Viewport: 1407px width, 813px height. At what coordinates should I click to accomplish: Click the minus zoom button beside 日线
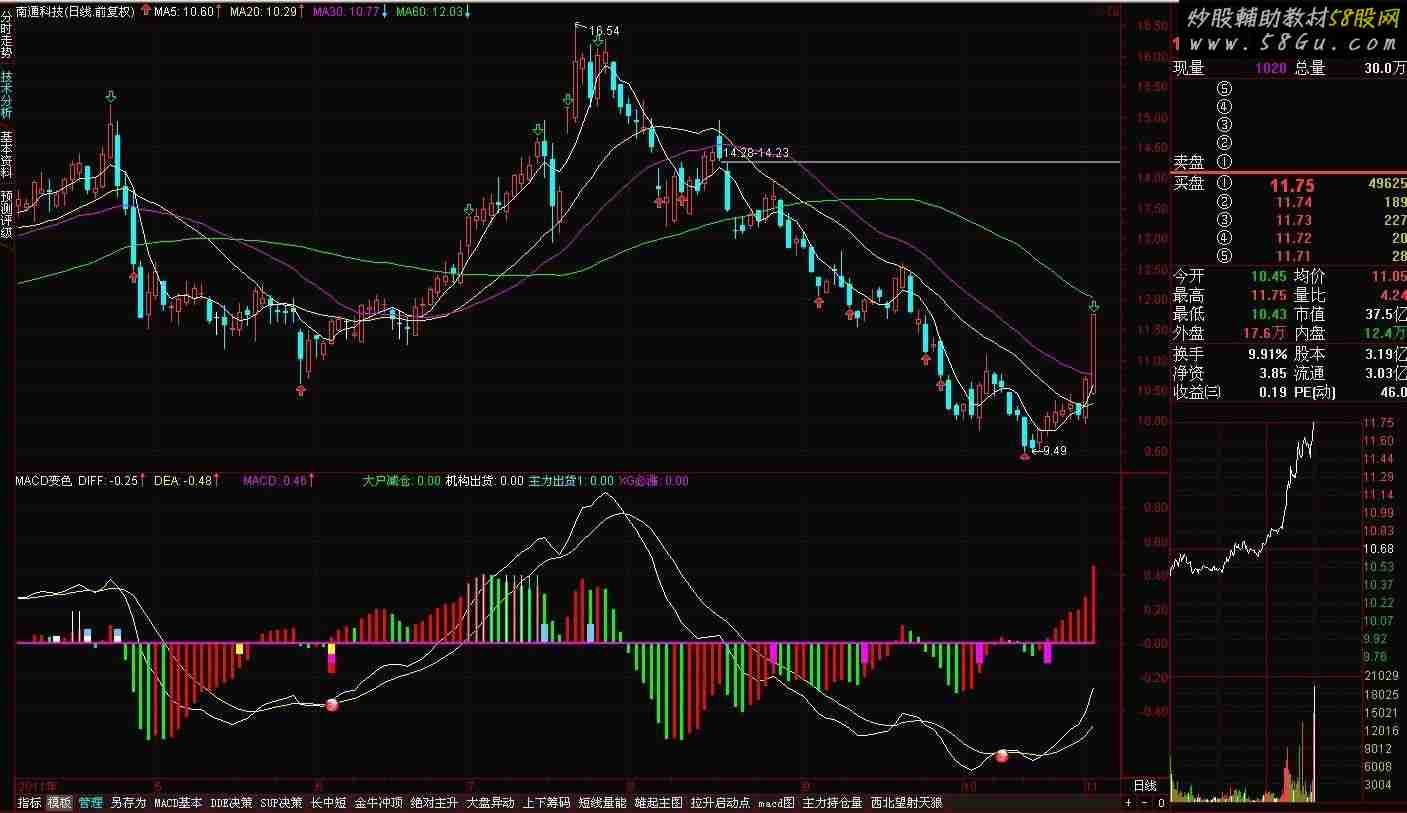1145,802
